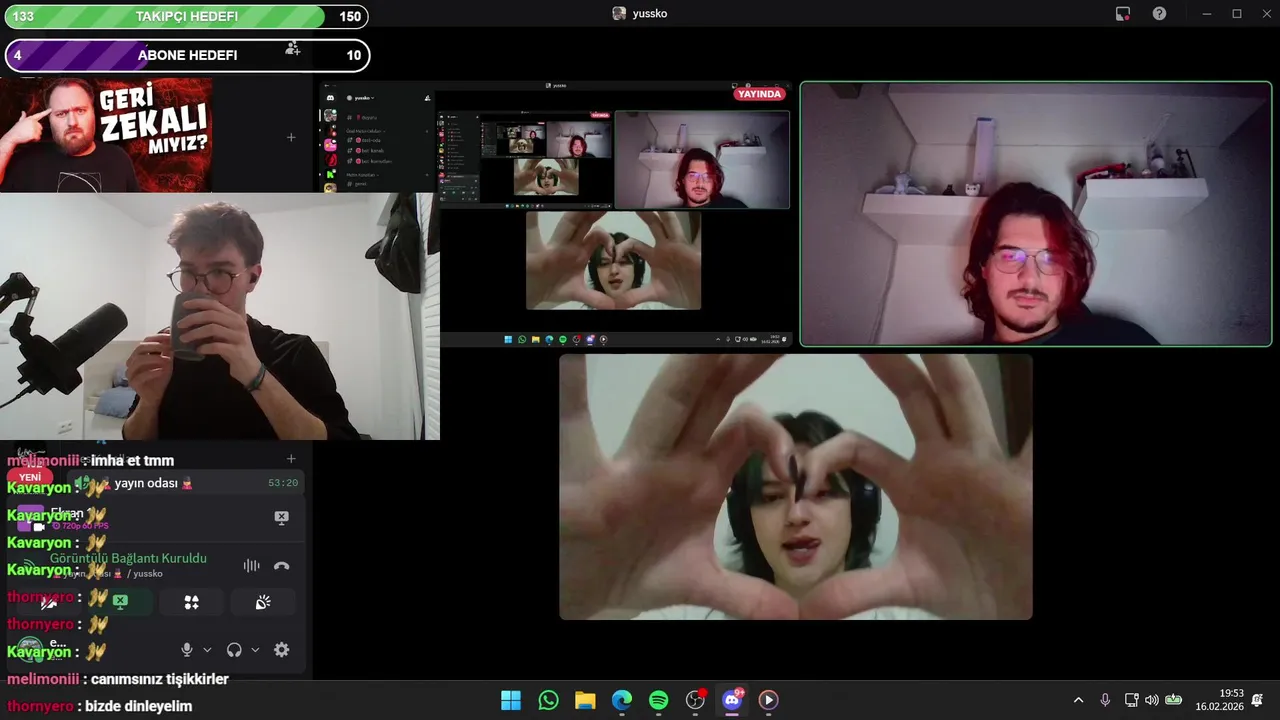The width and height of the screenshot is (1280, 720).
Task: Click chat message 'bizde dinleyelim'
Action: click(138, 706)
